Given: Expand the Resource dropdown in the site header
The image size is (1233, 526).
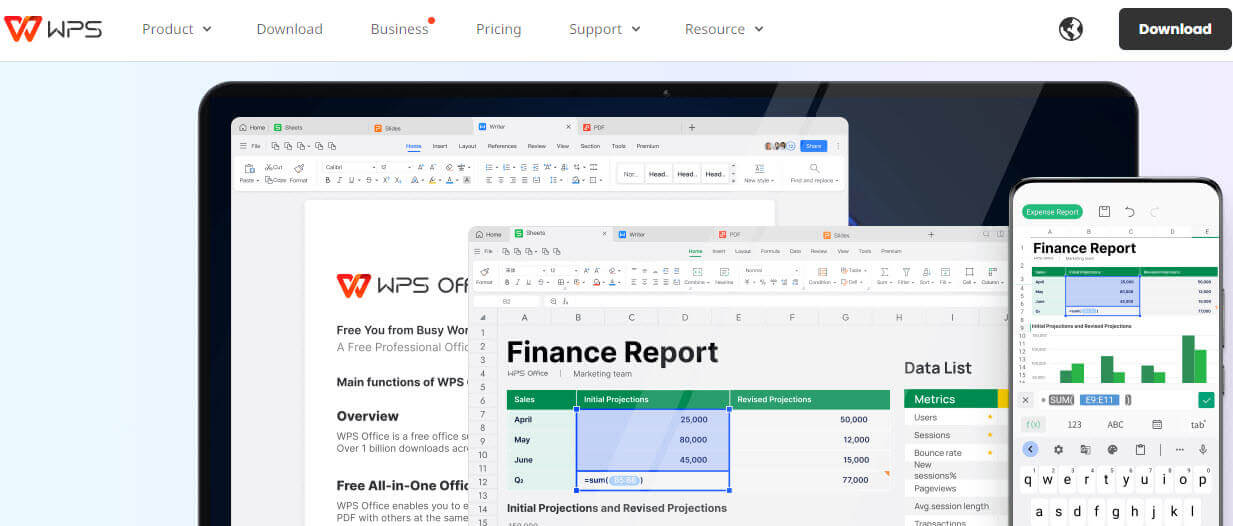Looking at the screenshot, I should tap(724, 29).
